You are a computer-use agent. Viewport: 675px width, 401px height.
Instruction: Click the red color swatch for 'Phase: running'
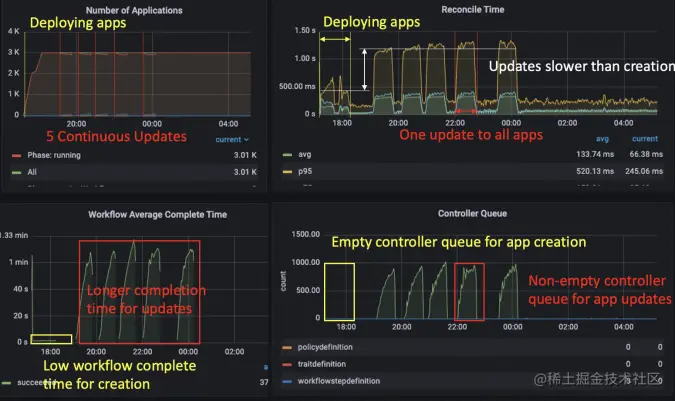tap(17, 156)
